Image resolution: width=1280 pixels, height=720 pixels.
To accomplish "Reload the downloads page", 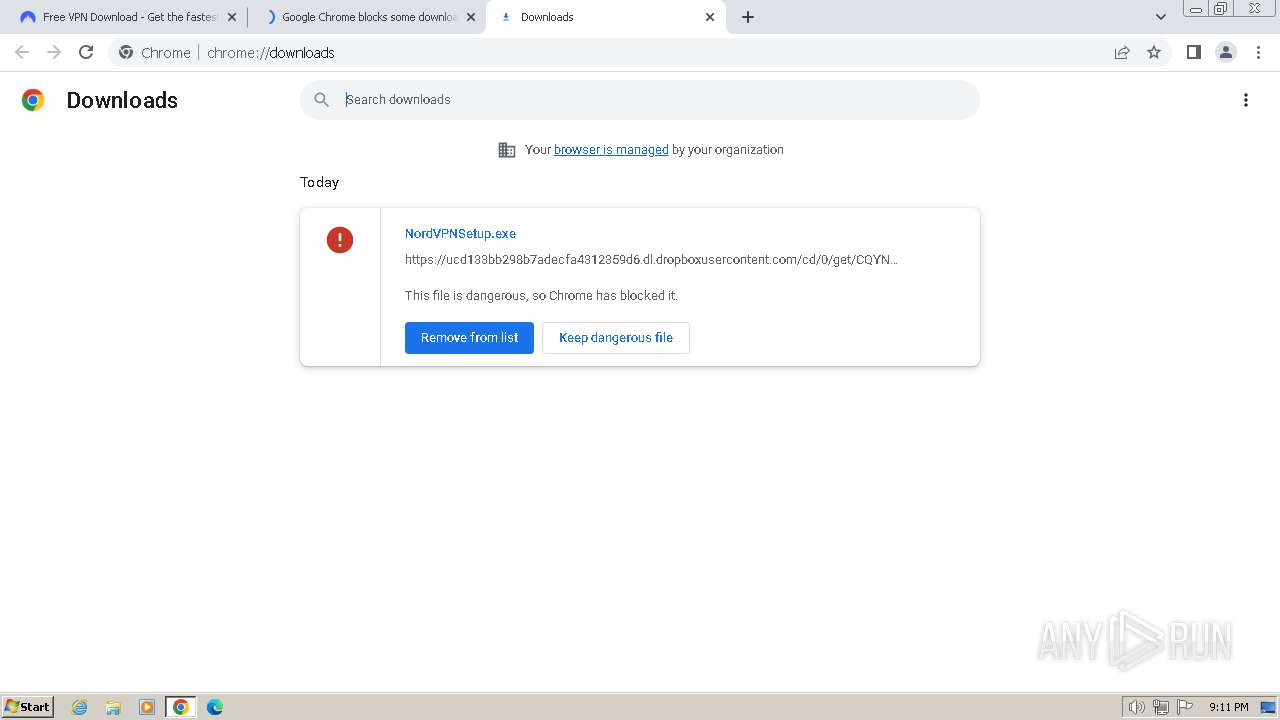I will click(x=86, y=52).
